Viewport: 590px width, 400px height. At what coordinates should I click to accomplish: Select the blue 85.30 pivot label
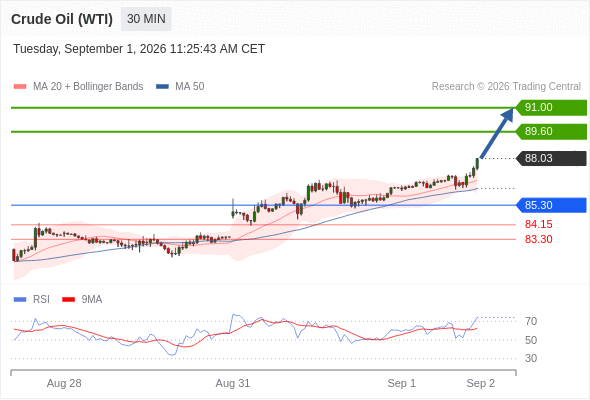click(x=551, y=205)
